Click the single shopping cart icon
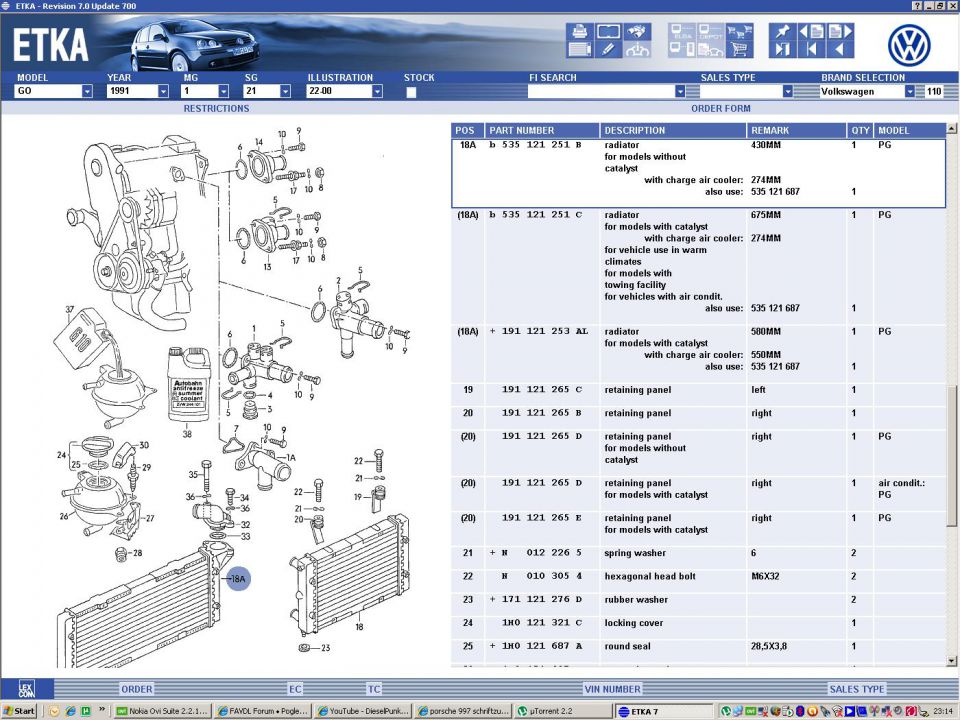960x720 pixels. click(x=740, y=50)
